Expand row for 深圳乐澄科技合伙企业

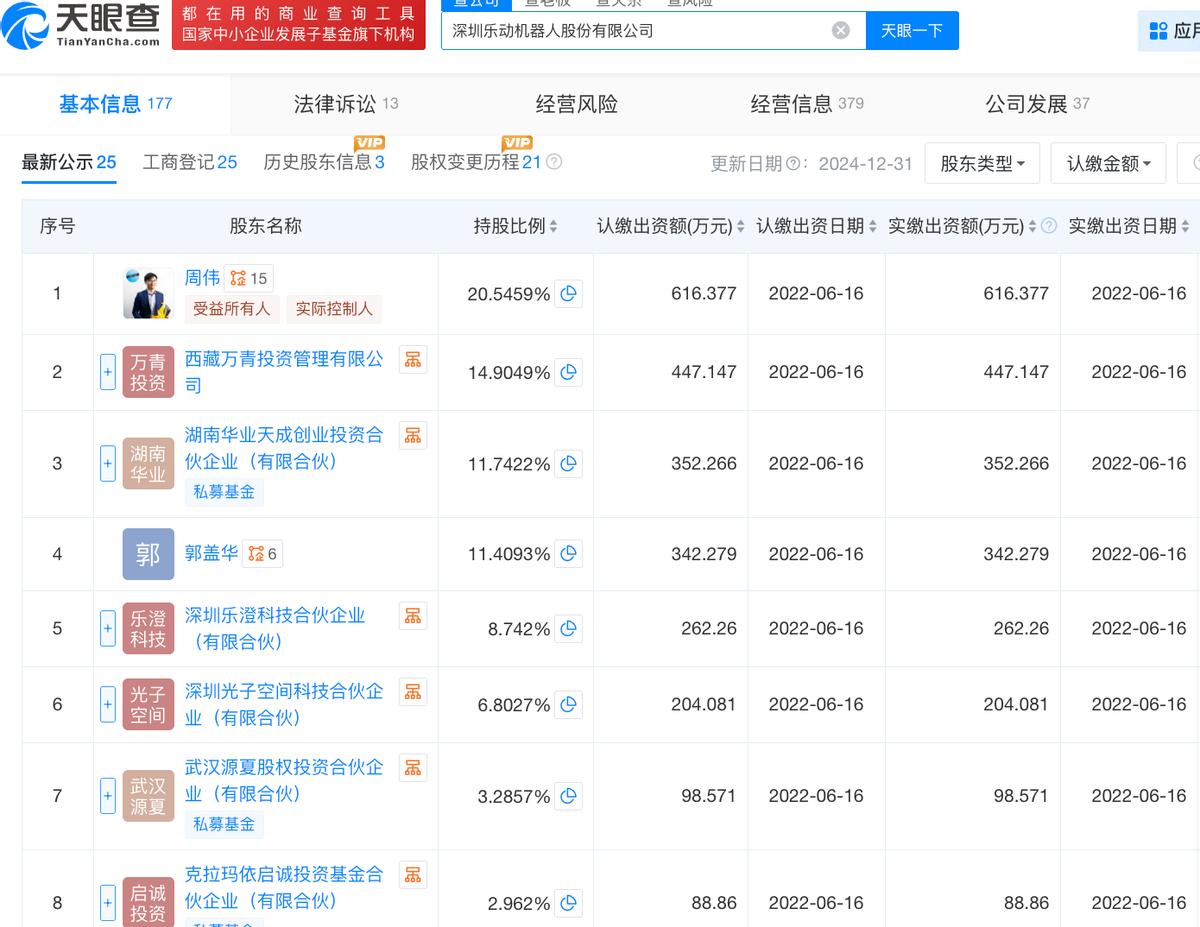[108, 629]
